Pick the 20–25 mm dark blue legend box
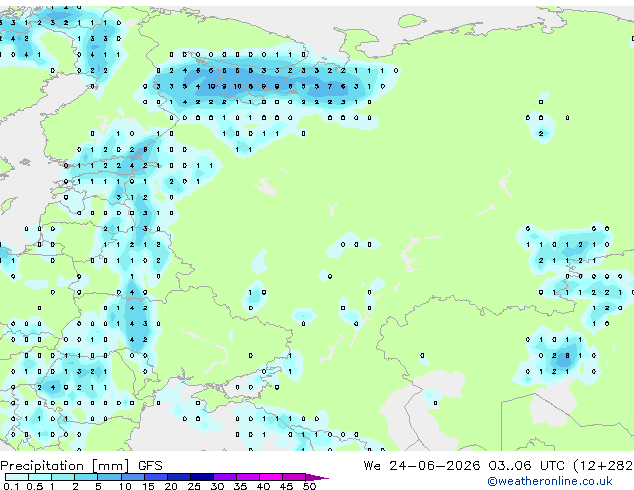This screenshot has width=634, height=490. (x=178, y=477)
